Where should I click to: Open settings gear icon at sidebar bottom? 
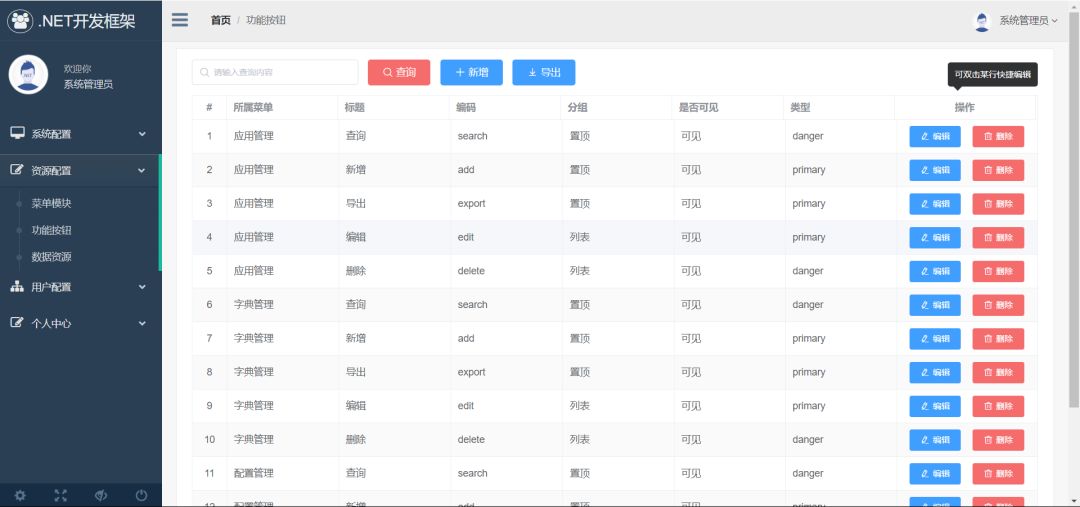(x=20, y=495)
